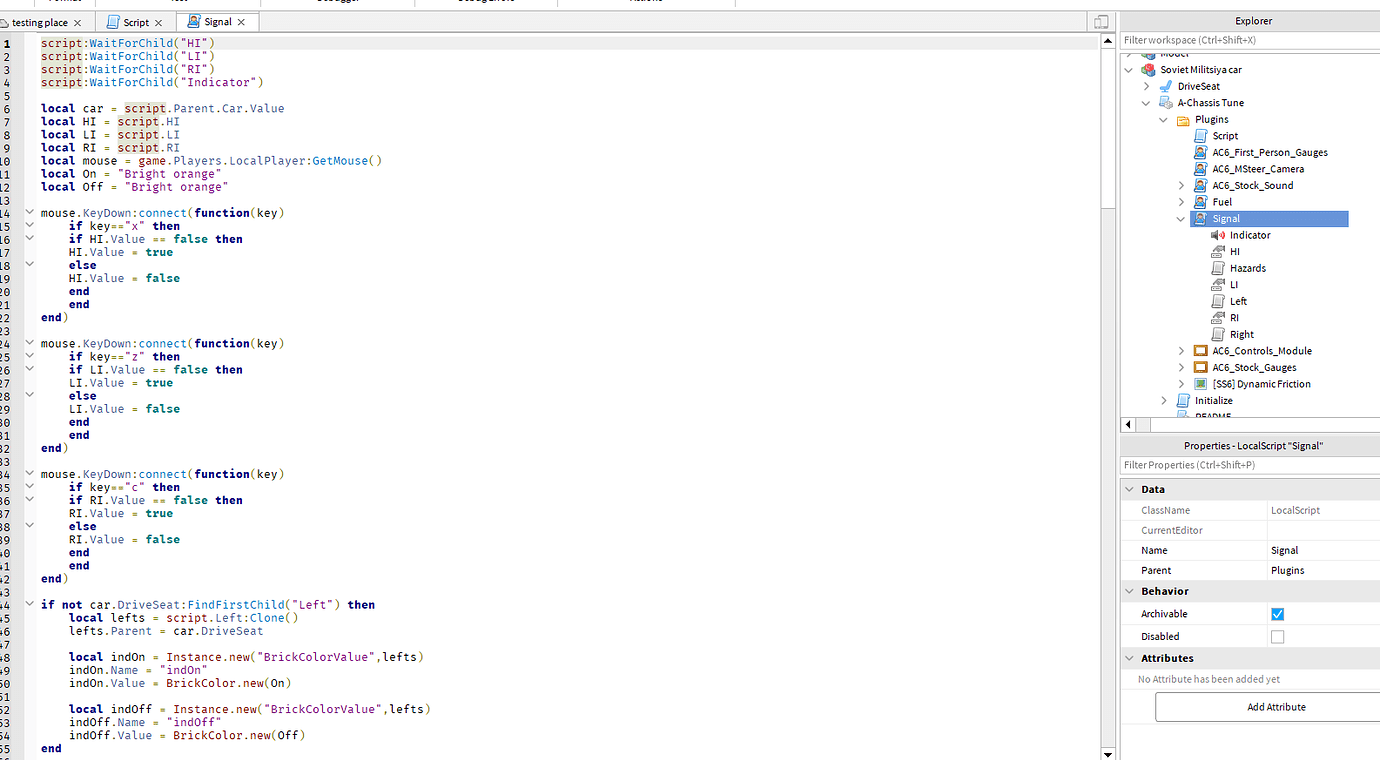Expand the AC6_Stock_Sound node
Screen dimensions: 1380x760
coord(1181,185)
